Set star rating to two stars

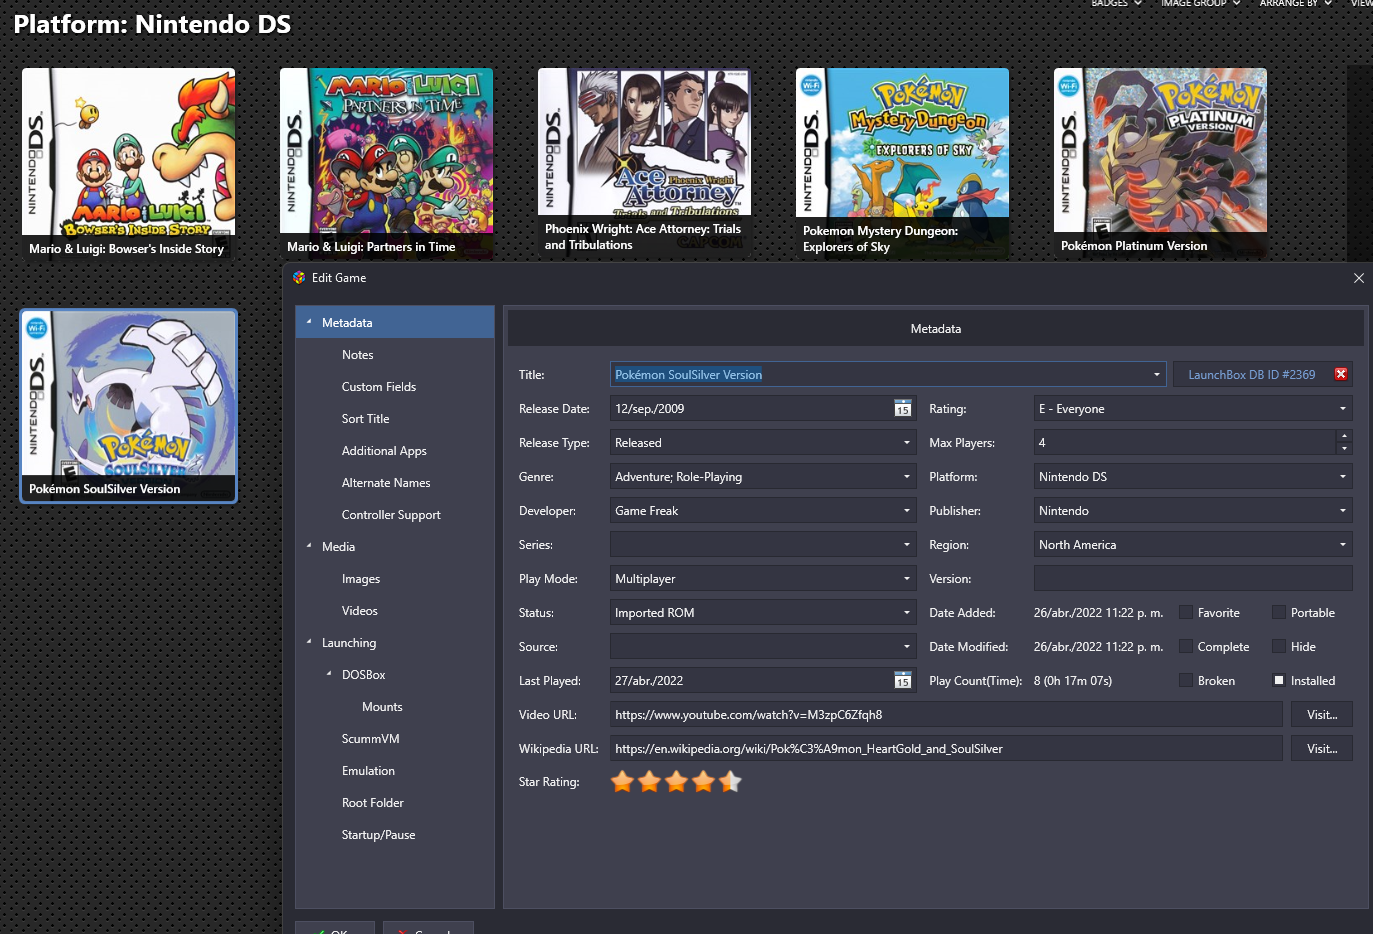(649, 782)
